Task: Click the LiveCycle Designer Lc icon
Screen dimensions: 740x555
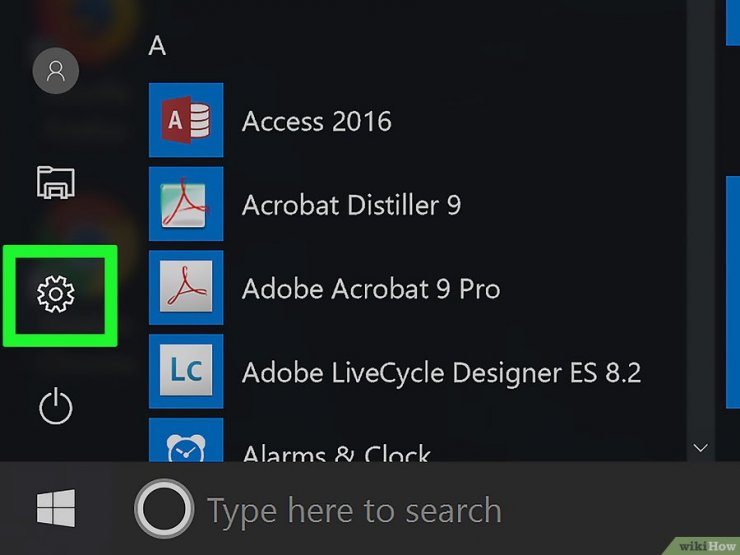Action: (186, 371)
